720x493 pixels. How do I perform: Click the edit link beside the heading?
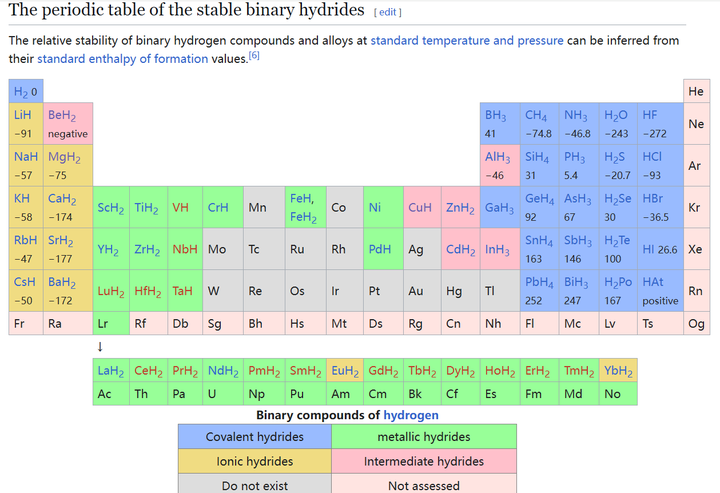pos(388,12)
